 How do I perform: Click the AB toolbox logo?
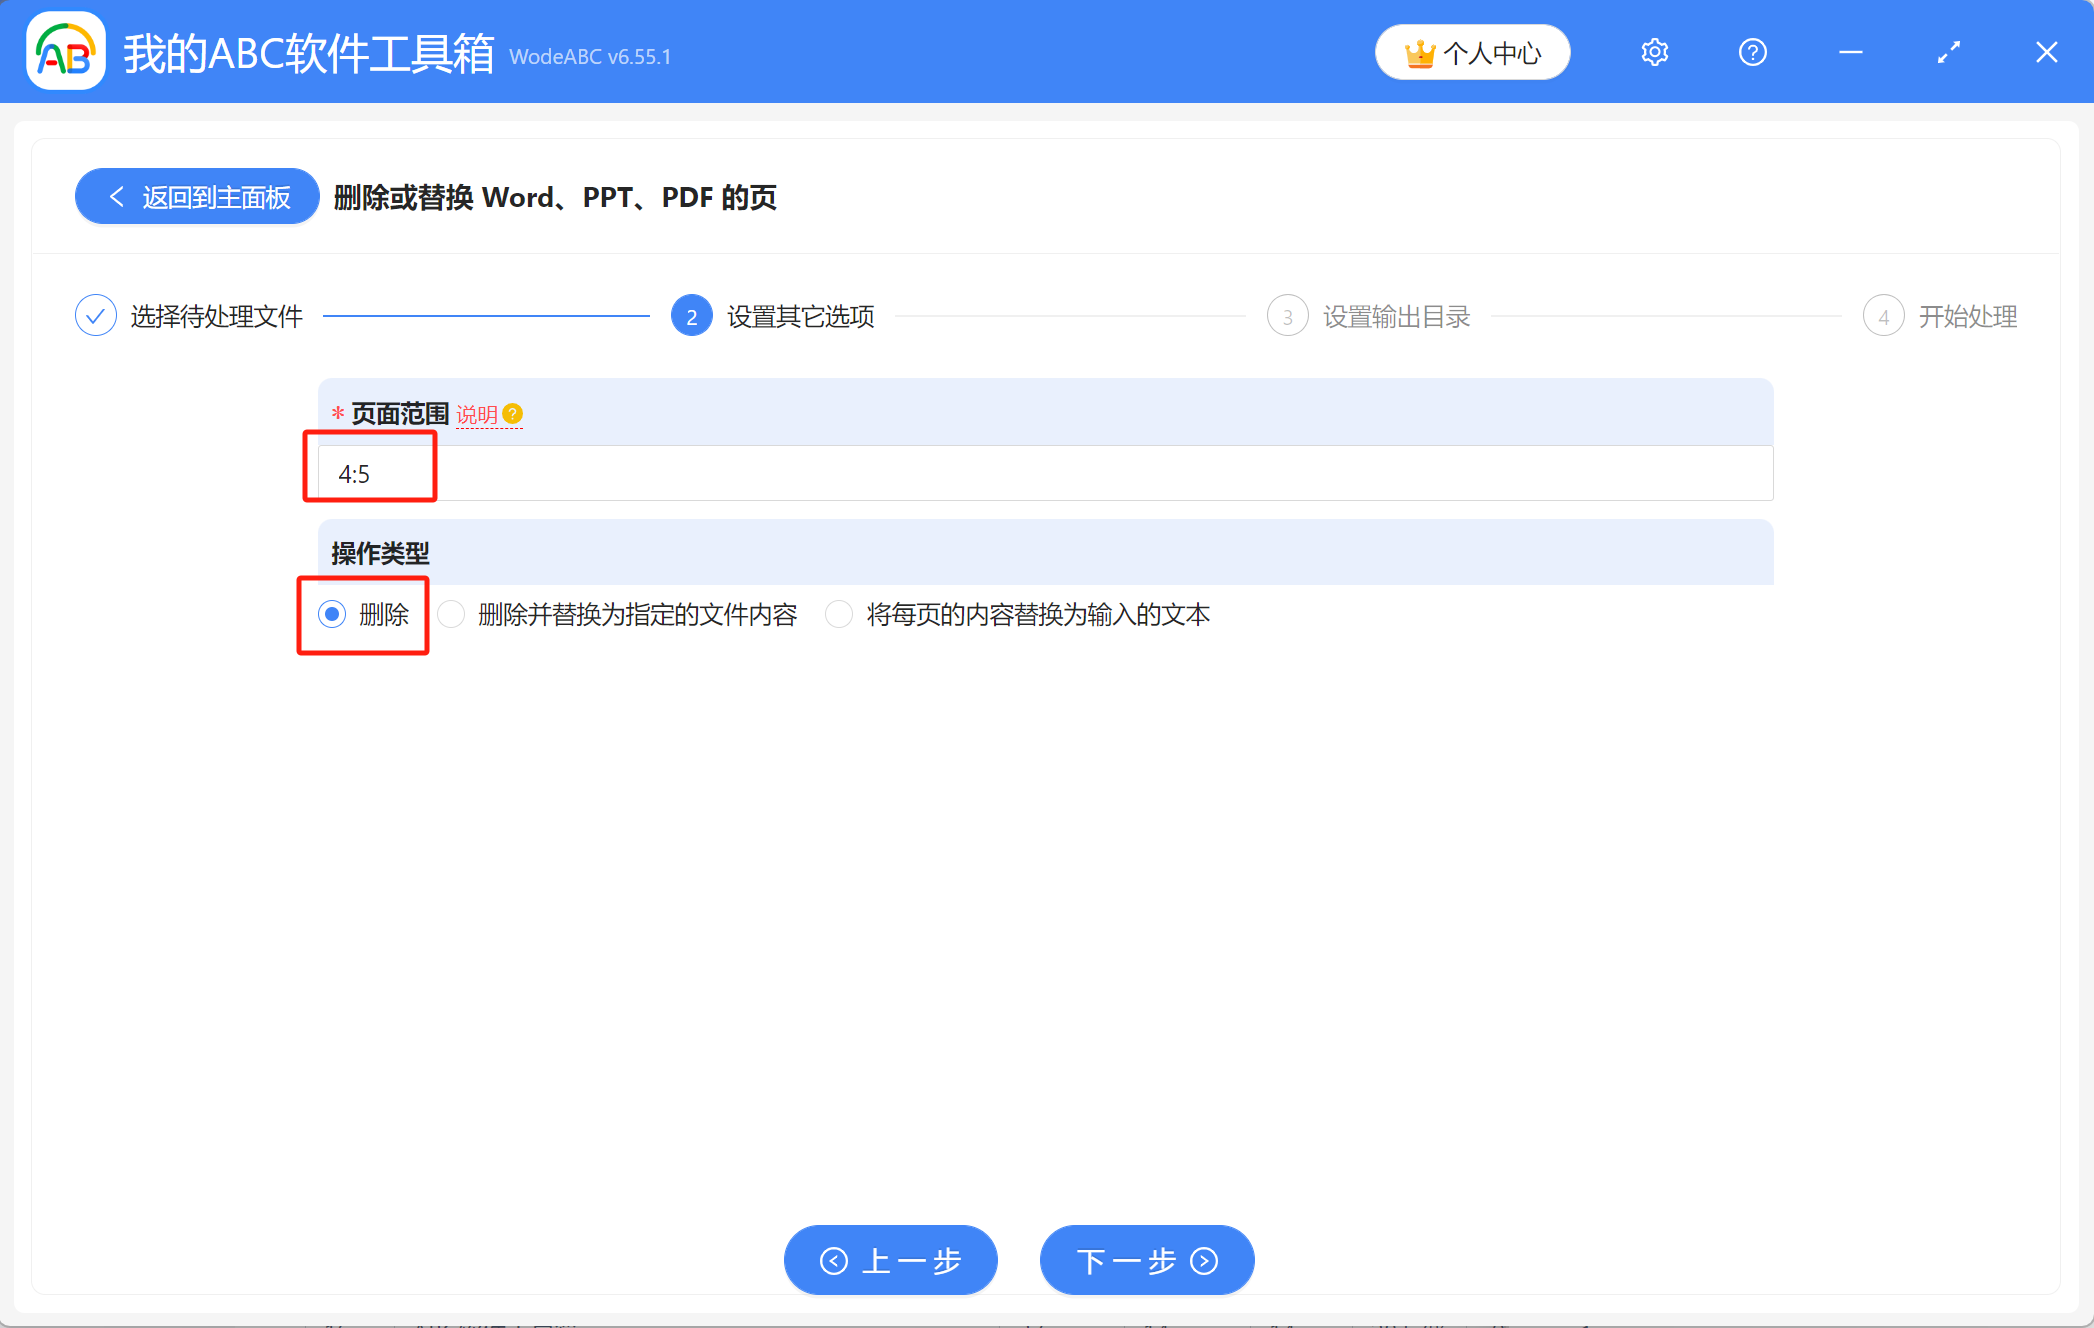[x=64, y=52]
